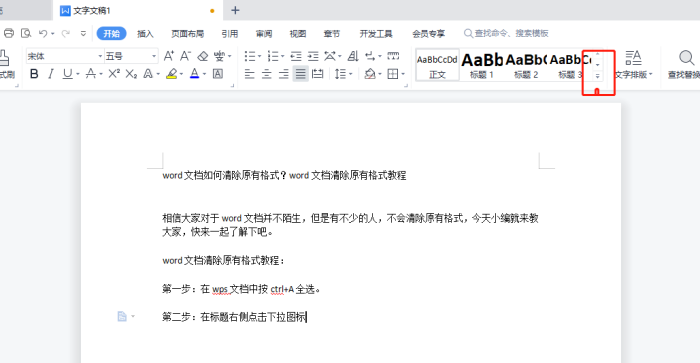Expand the styles gallery dropdown arrow
The width and height of the screenshot is (700, 363).
coord(598,76)
